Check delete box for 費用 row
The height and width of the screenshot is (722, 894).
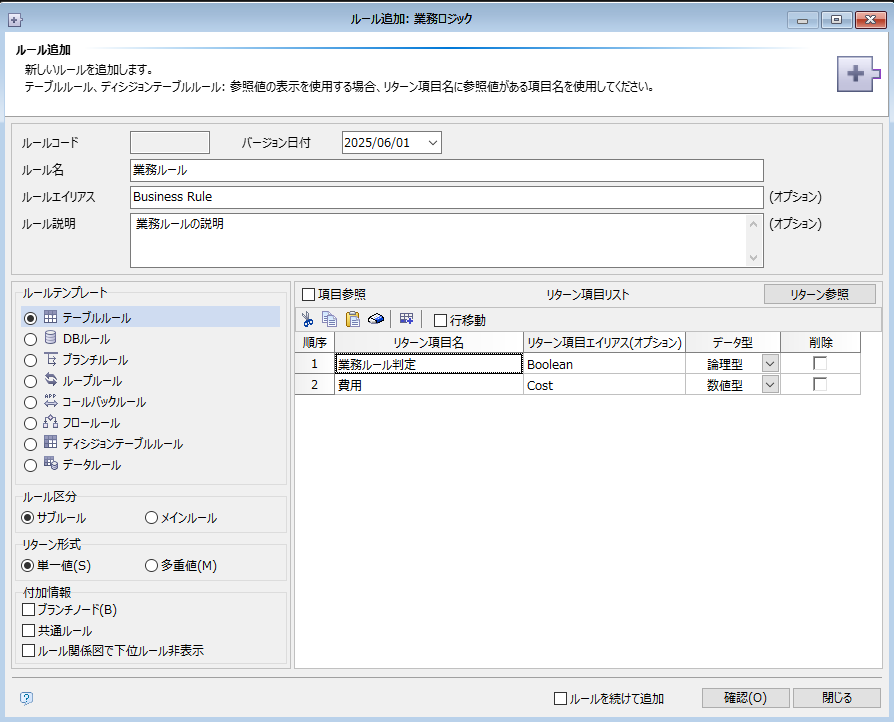(820, 384)
